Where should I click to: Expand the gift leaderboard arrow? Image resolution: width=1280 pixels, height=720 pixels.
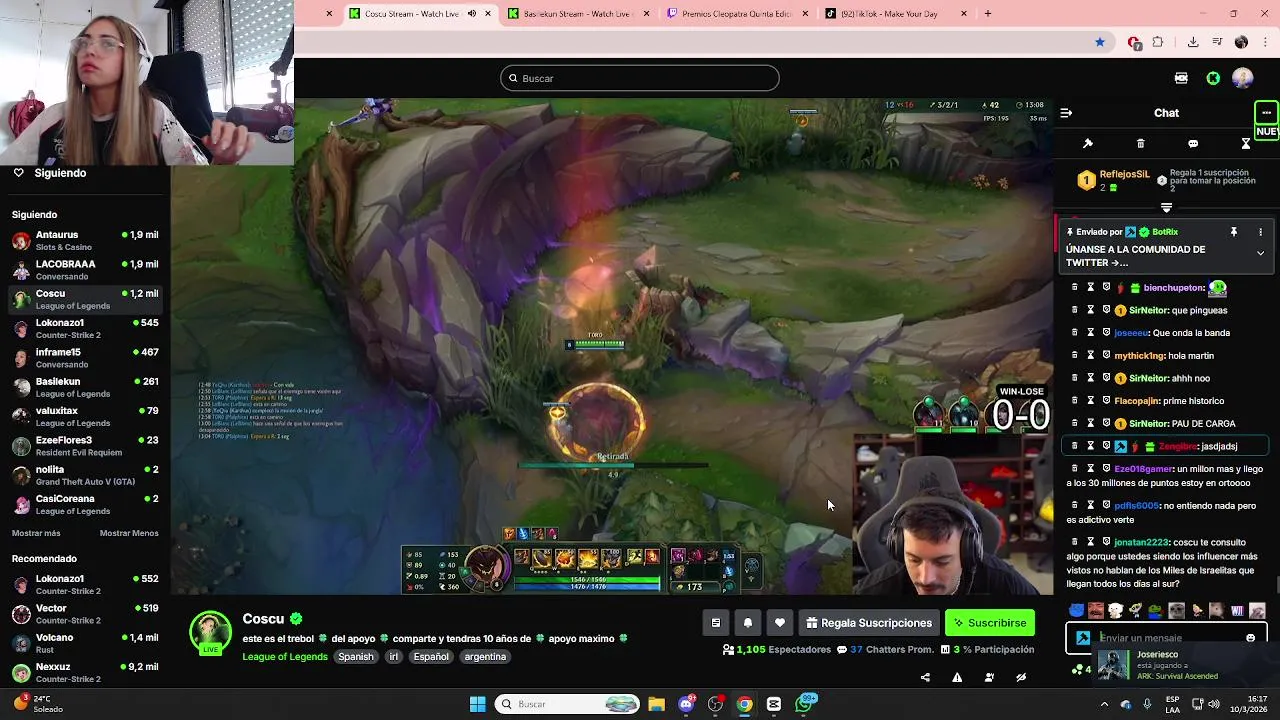[1166, 207]
